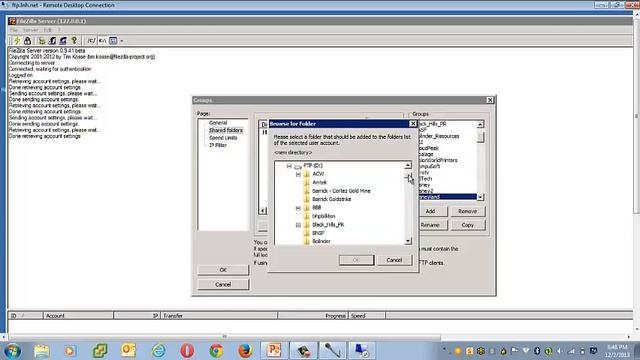Click the Transfer column header
Image resolution: width=640 pixels, height=360 pixels.
[220, 316]
